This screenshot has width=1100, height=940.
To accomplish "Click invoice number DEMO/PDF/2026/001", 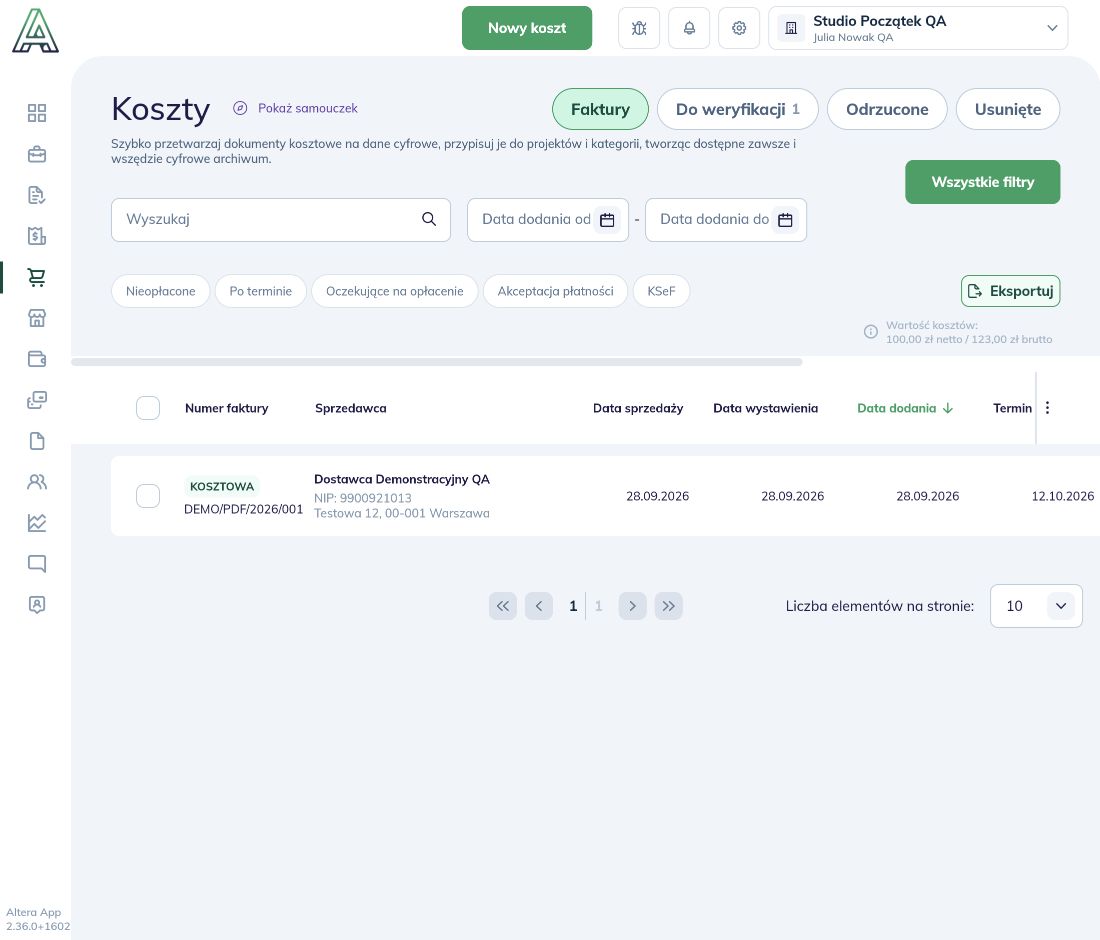I will 243,509.
